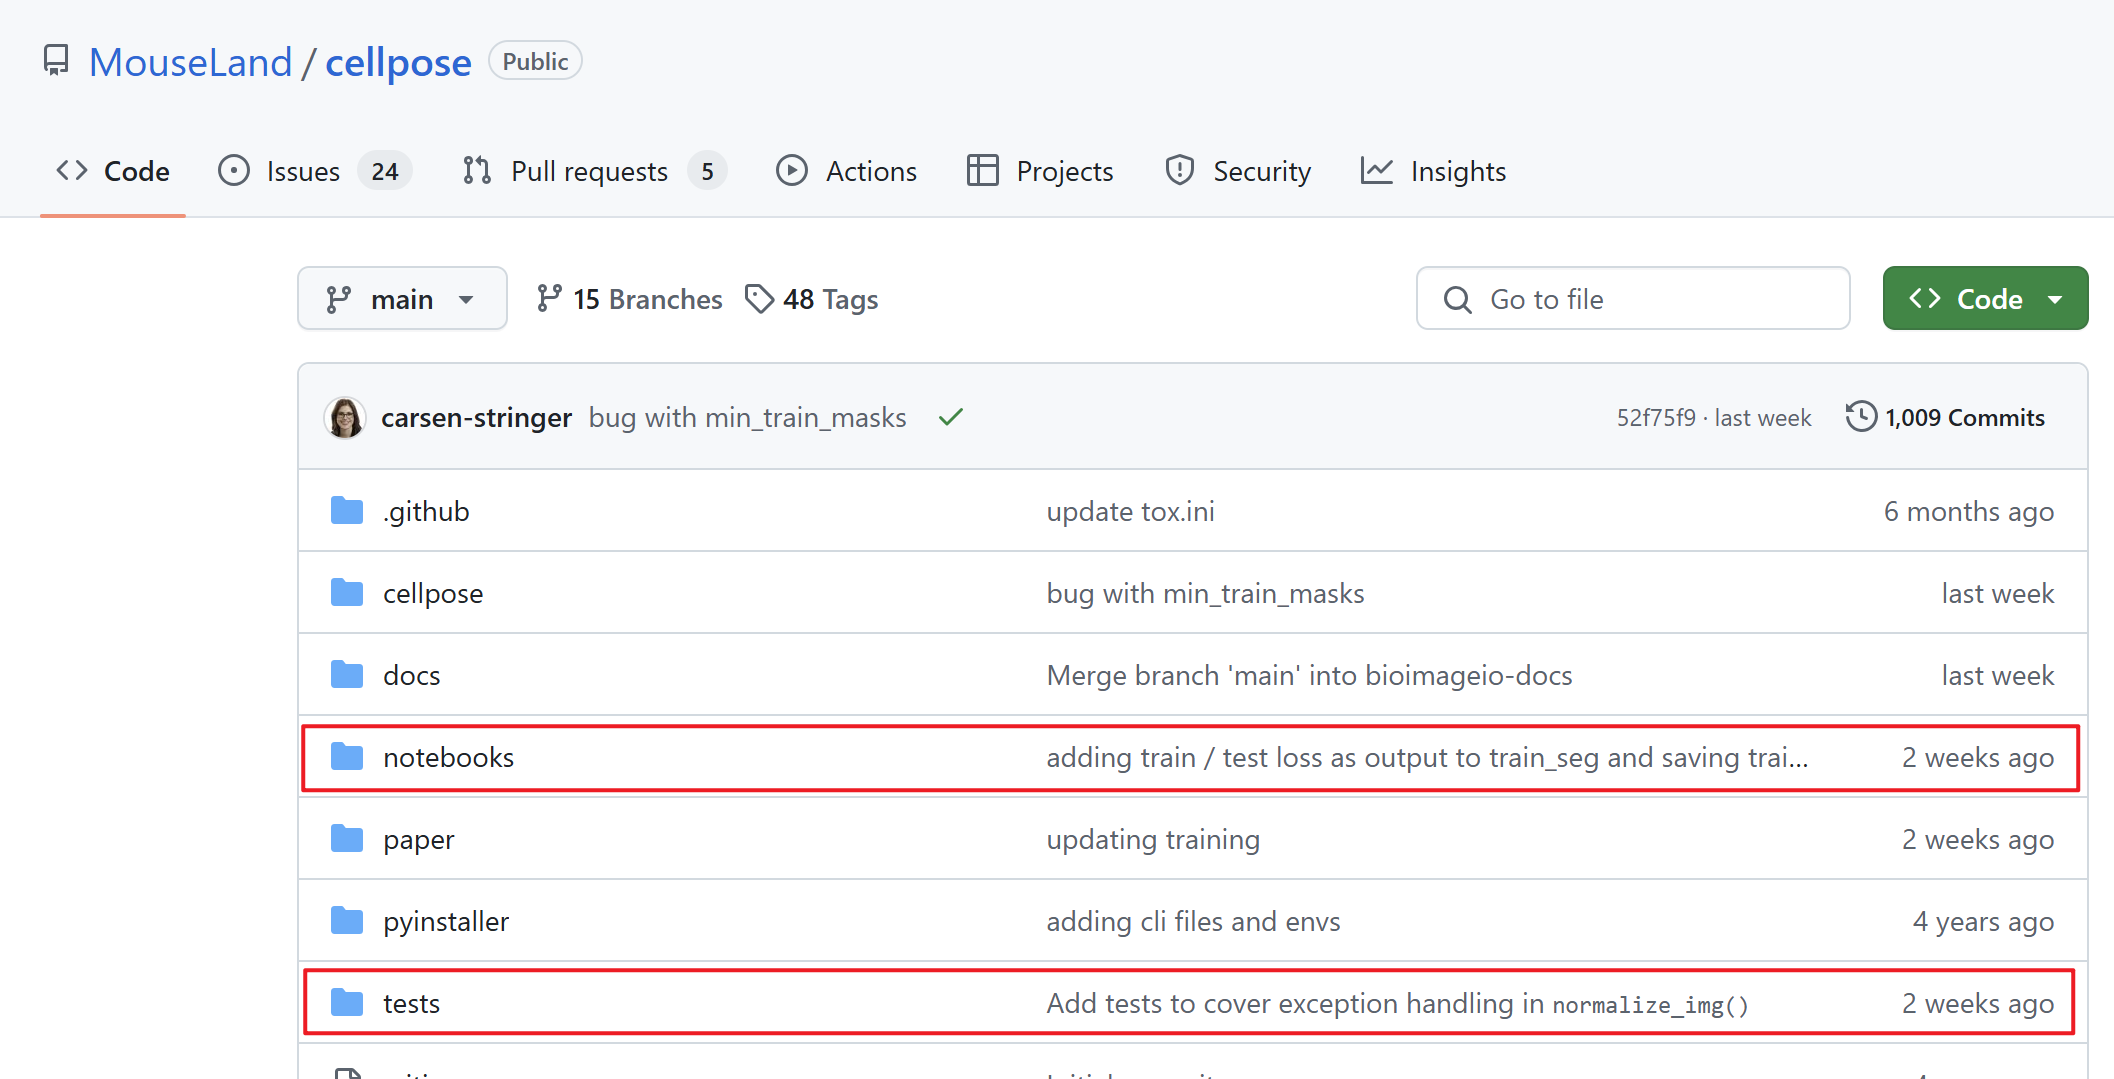Image resolution: width=2114 pixels, height=1079 pixels.
Task: Click the branch icon next to 15 Branches
Action: [x=549, y=299]
